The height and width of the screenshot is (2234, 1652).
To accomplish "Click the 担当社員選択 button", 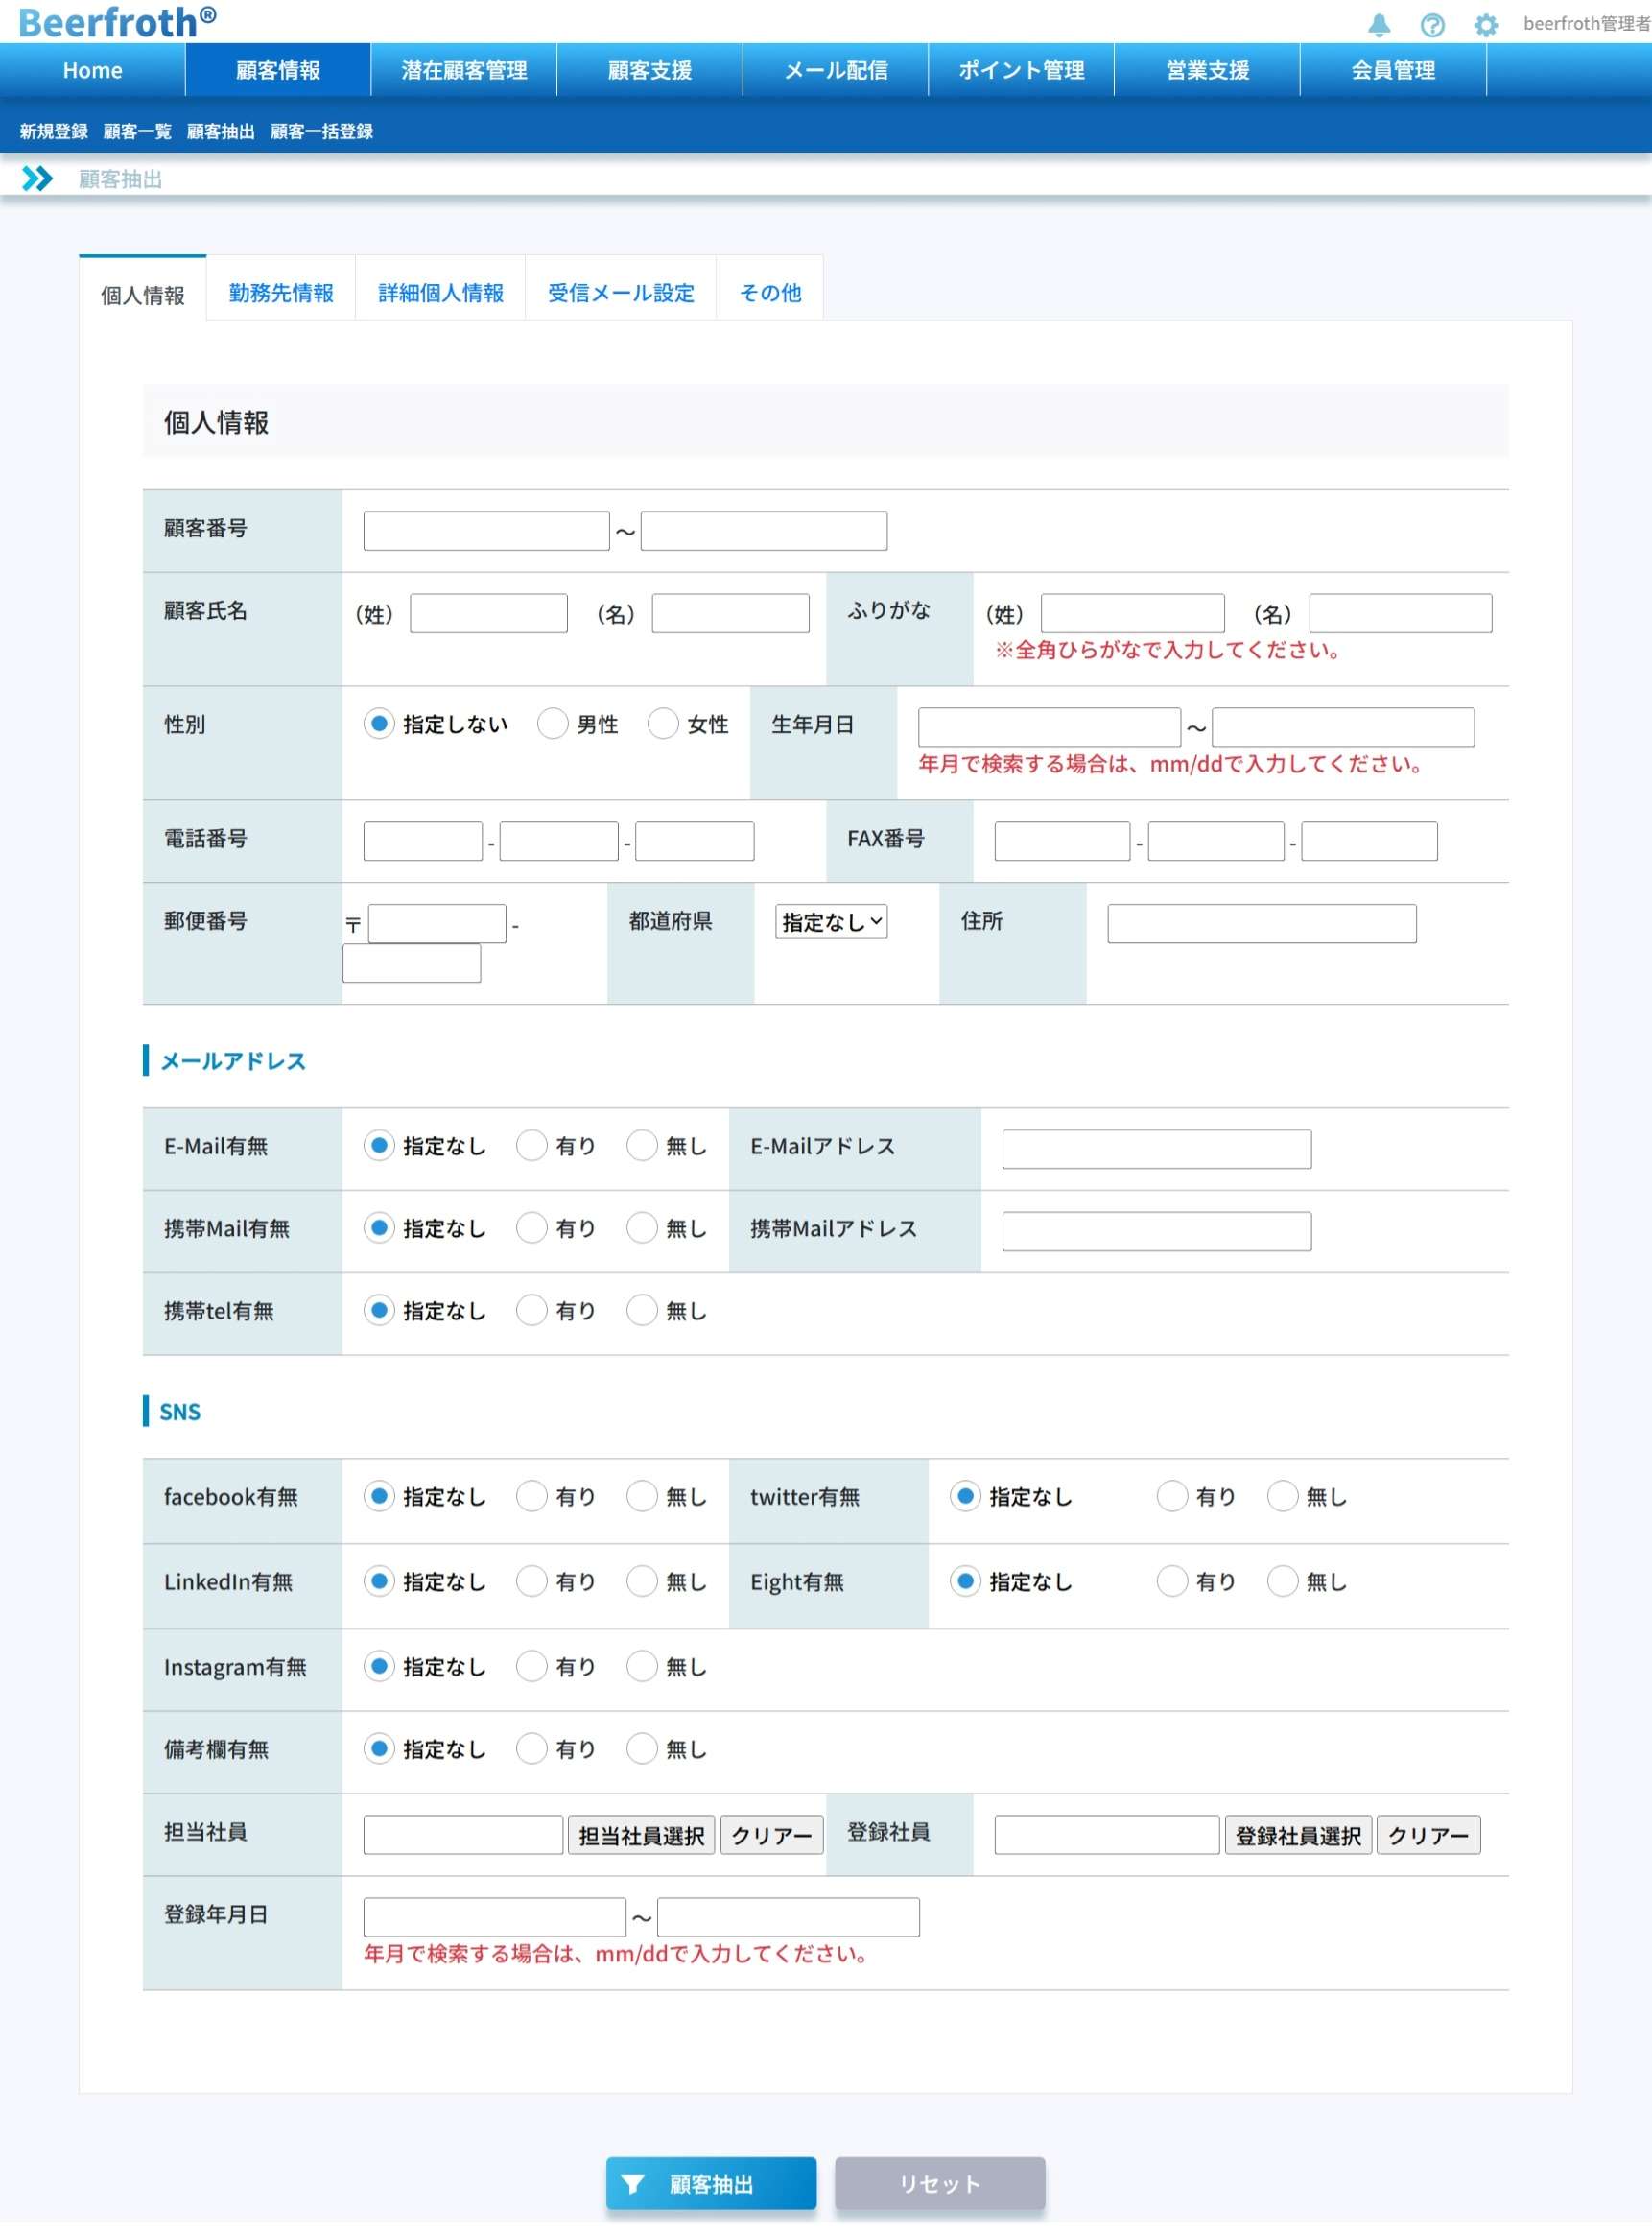I will click(641, 1836).
